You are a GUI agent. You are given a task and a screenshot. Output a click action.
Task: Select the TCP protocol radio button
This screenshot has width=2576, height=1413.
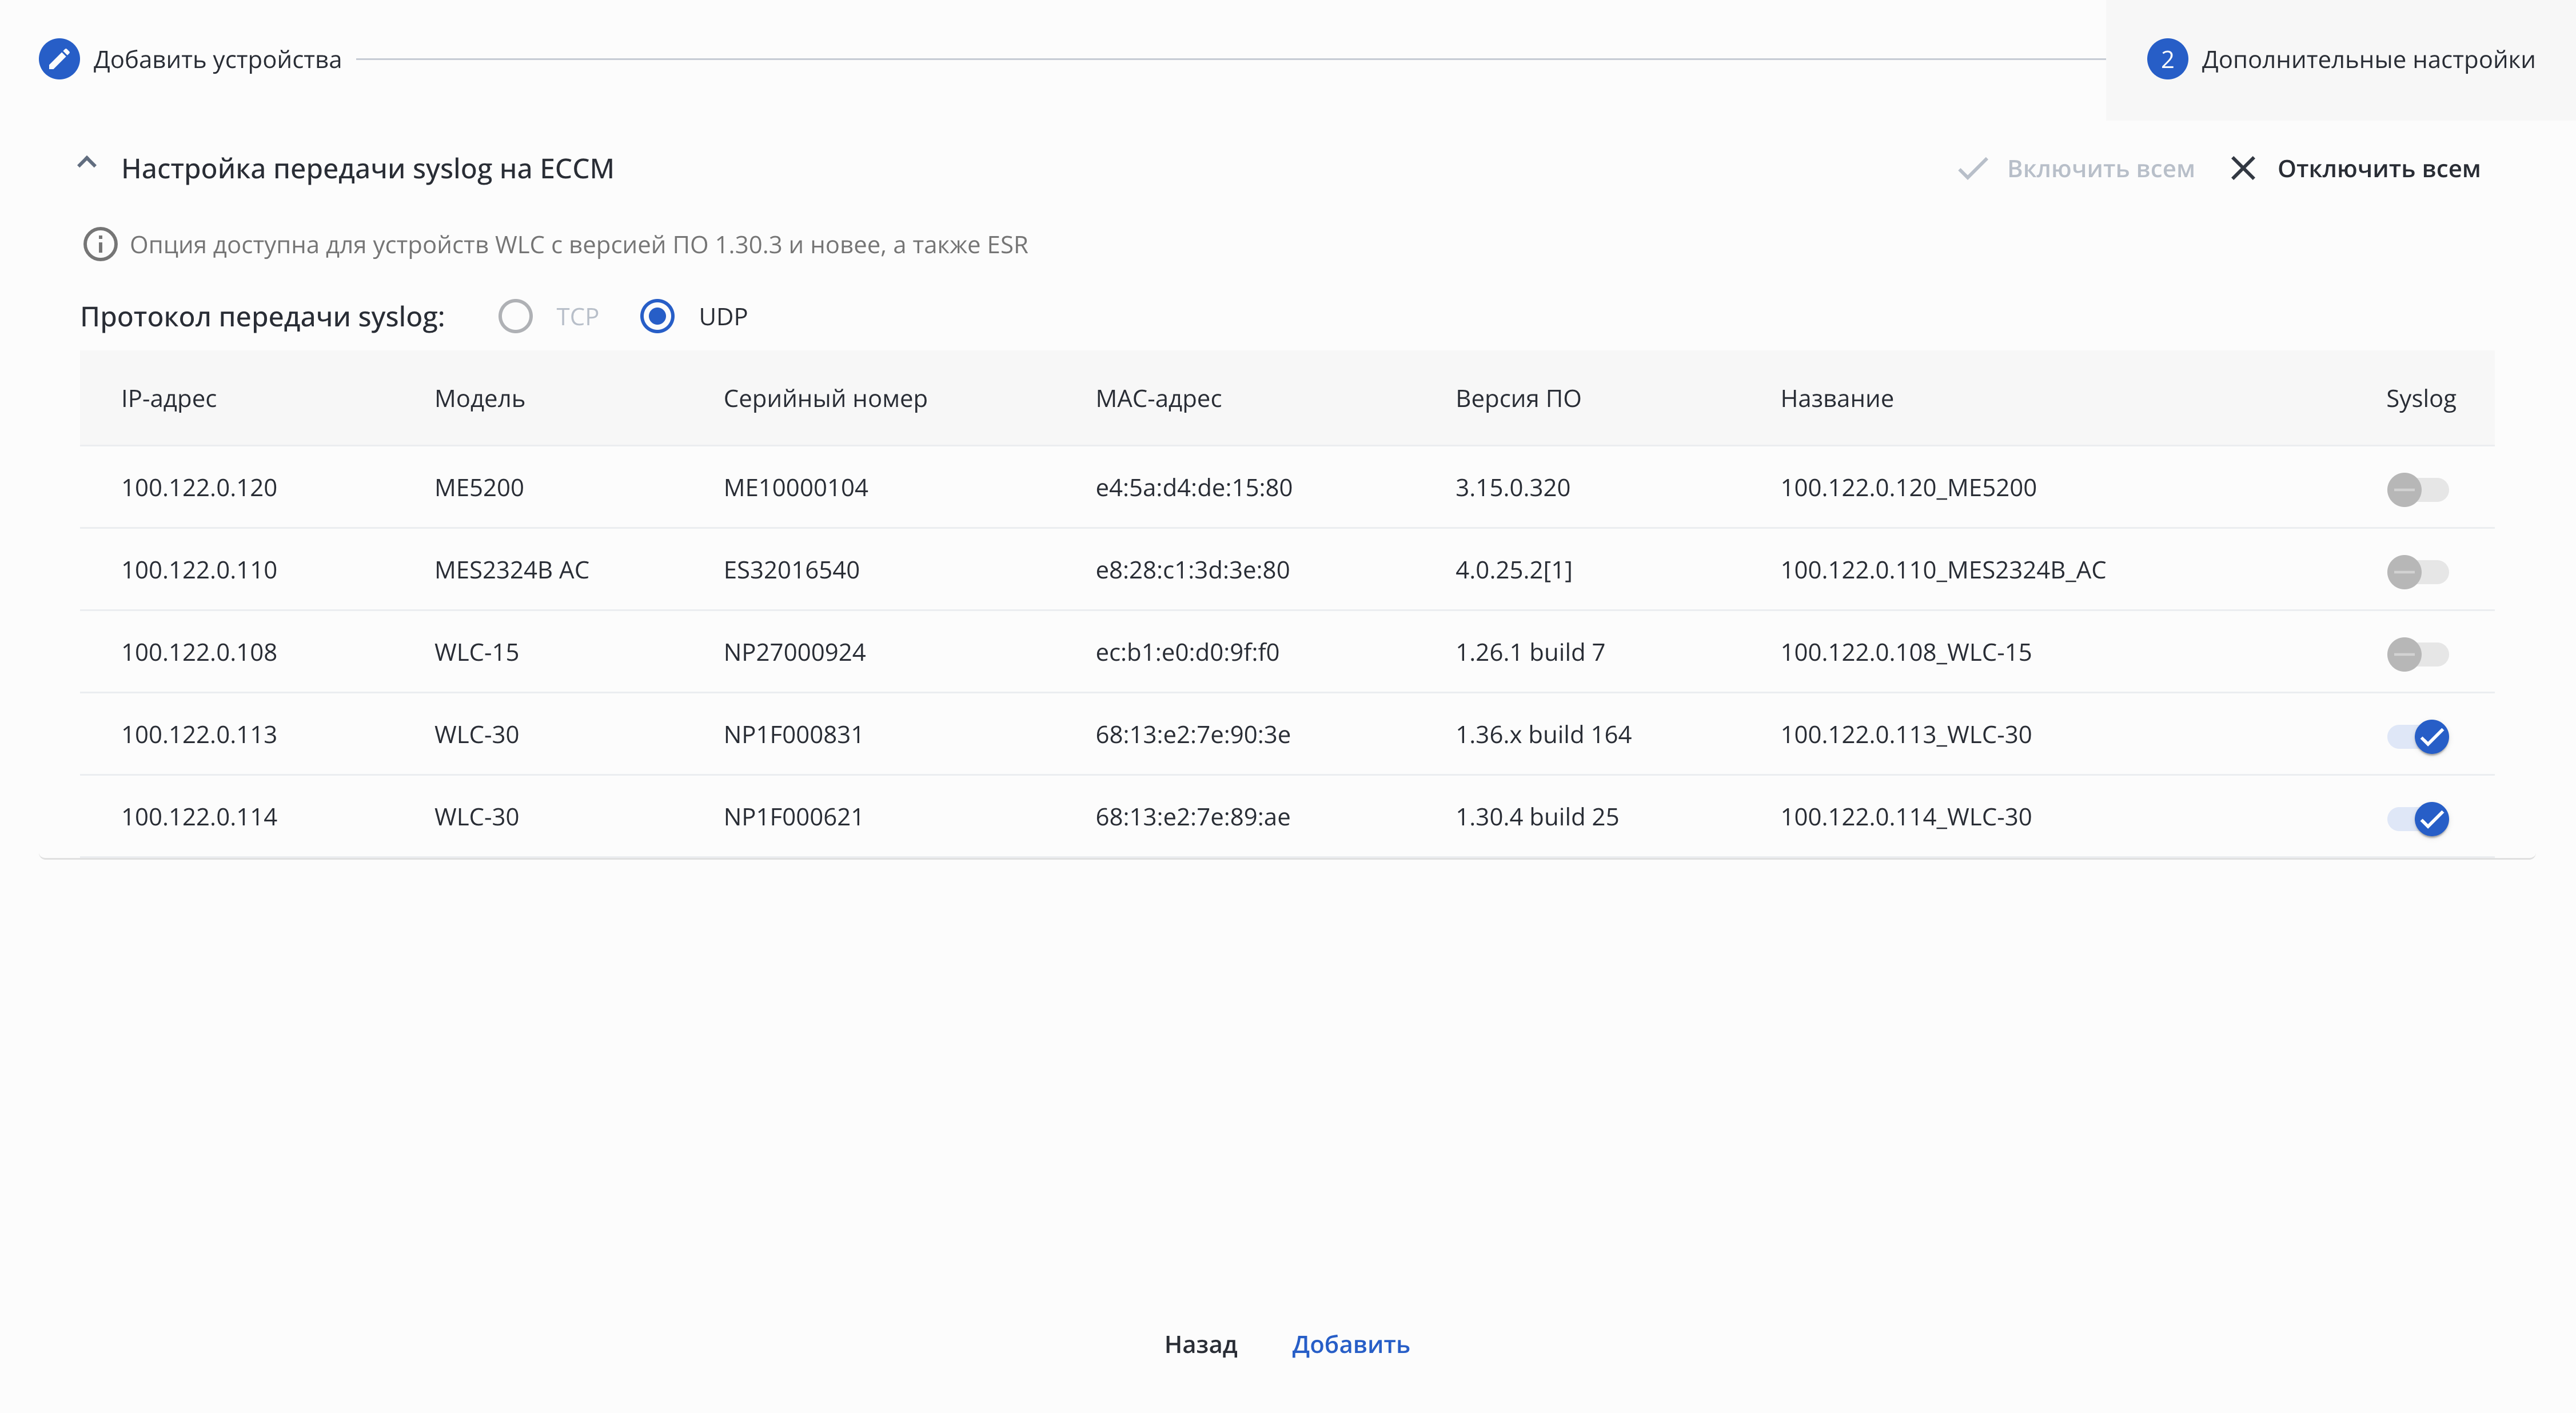tap(515, 317)
